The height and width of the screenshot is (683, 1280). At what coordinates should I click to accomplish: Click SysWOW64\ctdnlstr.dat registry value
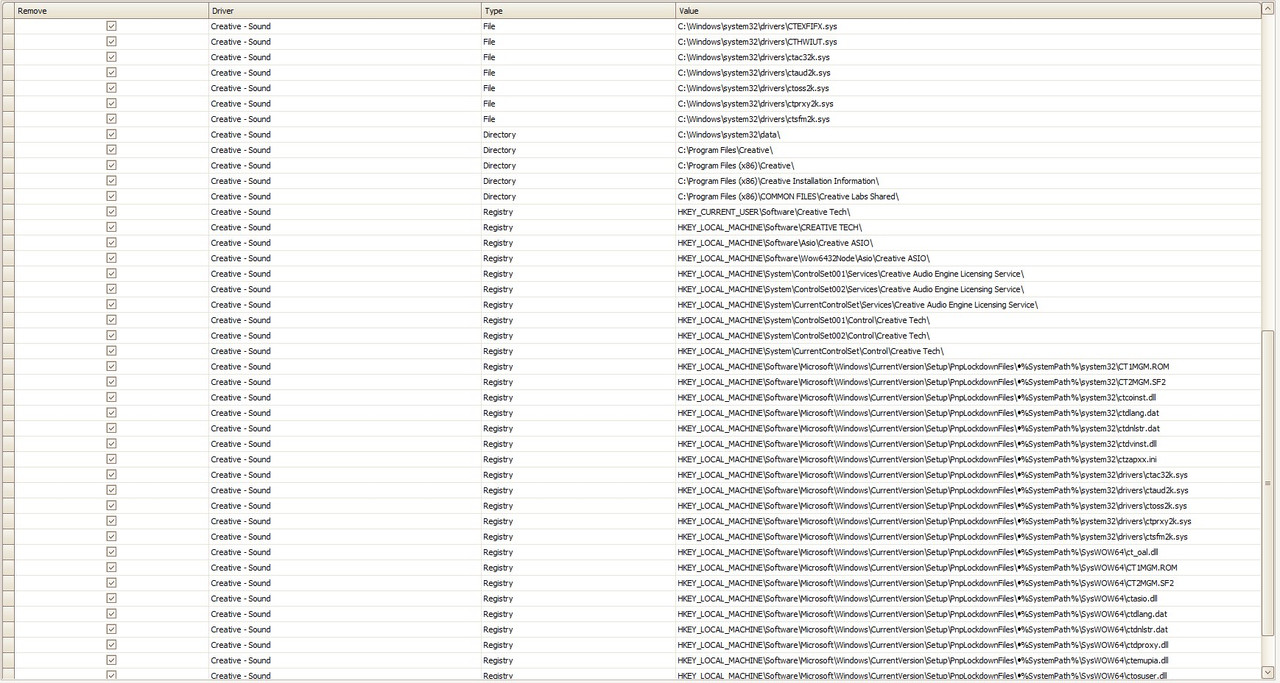(x=968, y=630)
